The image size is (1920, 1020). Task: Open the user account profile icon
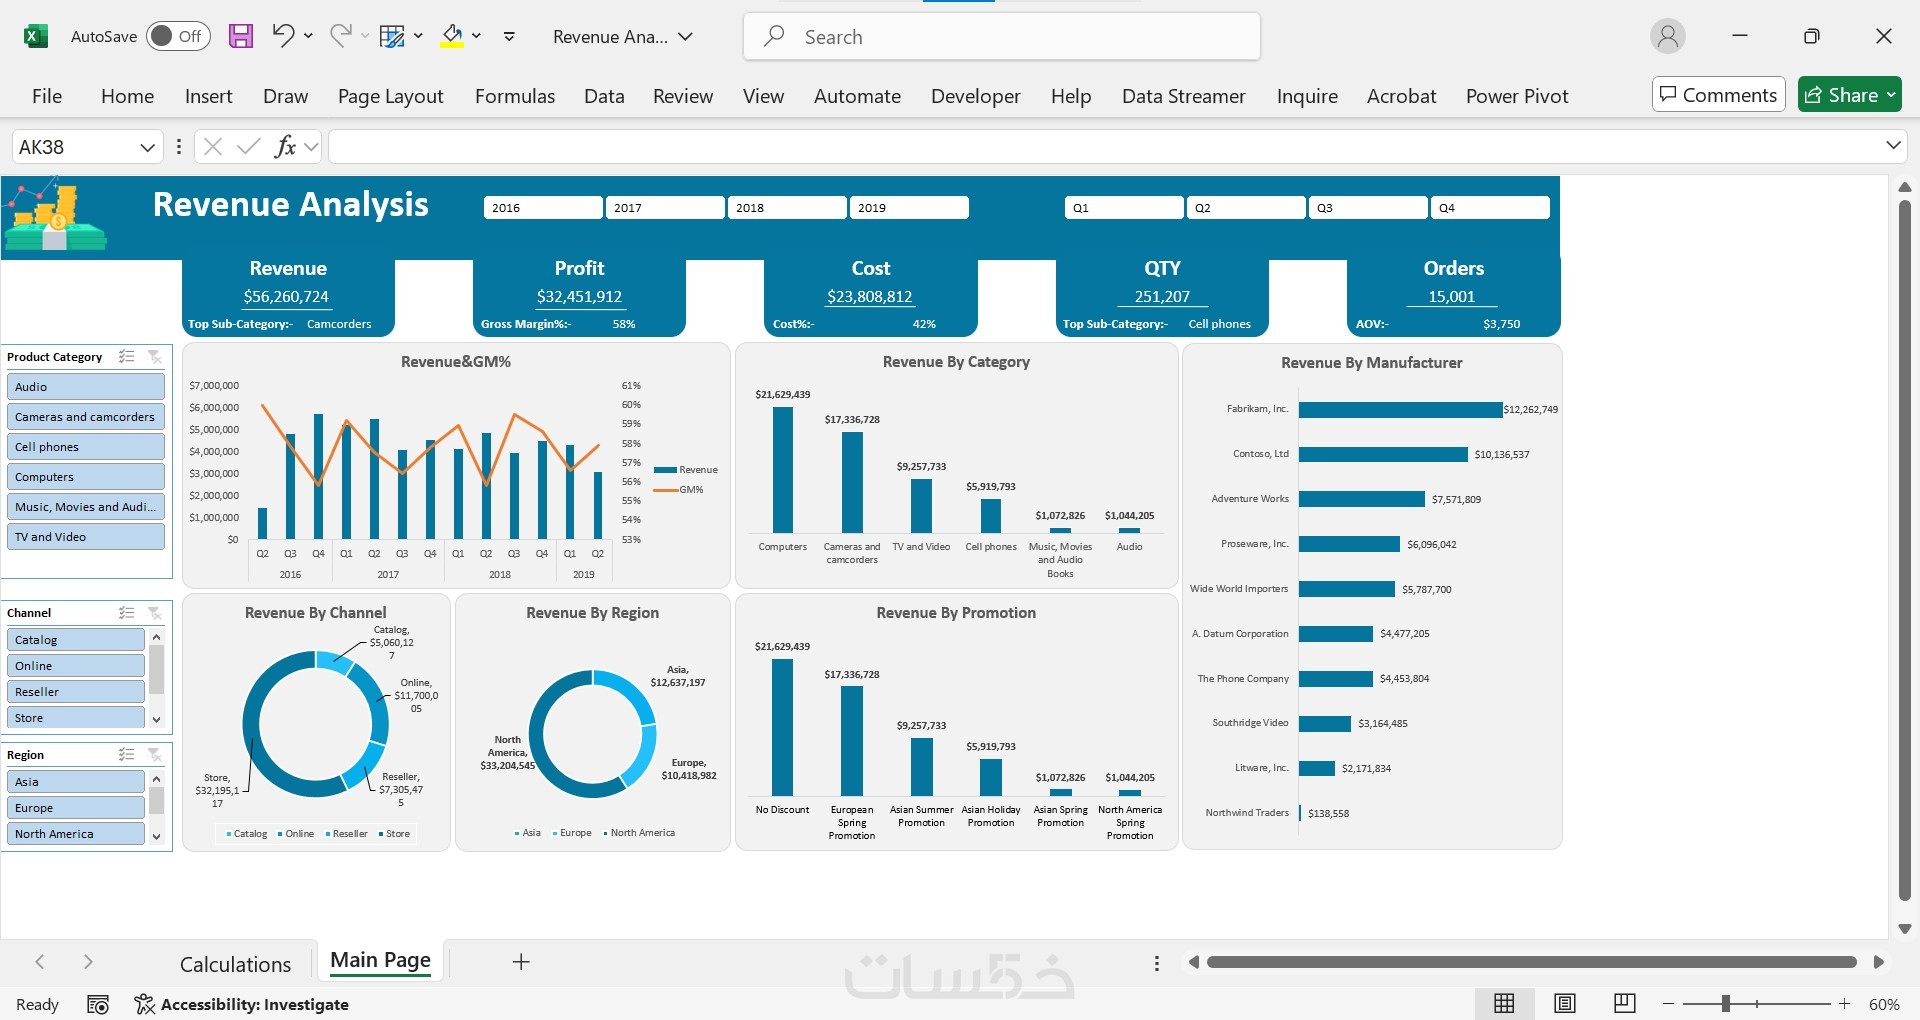(x=1667, y=37)
